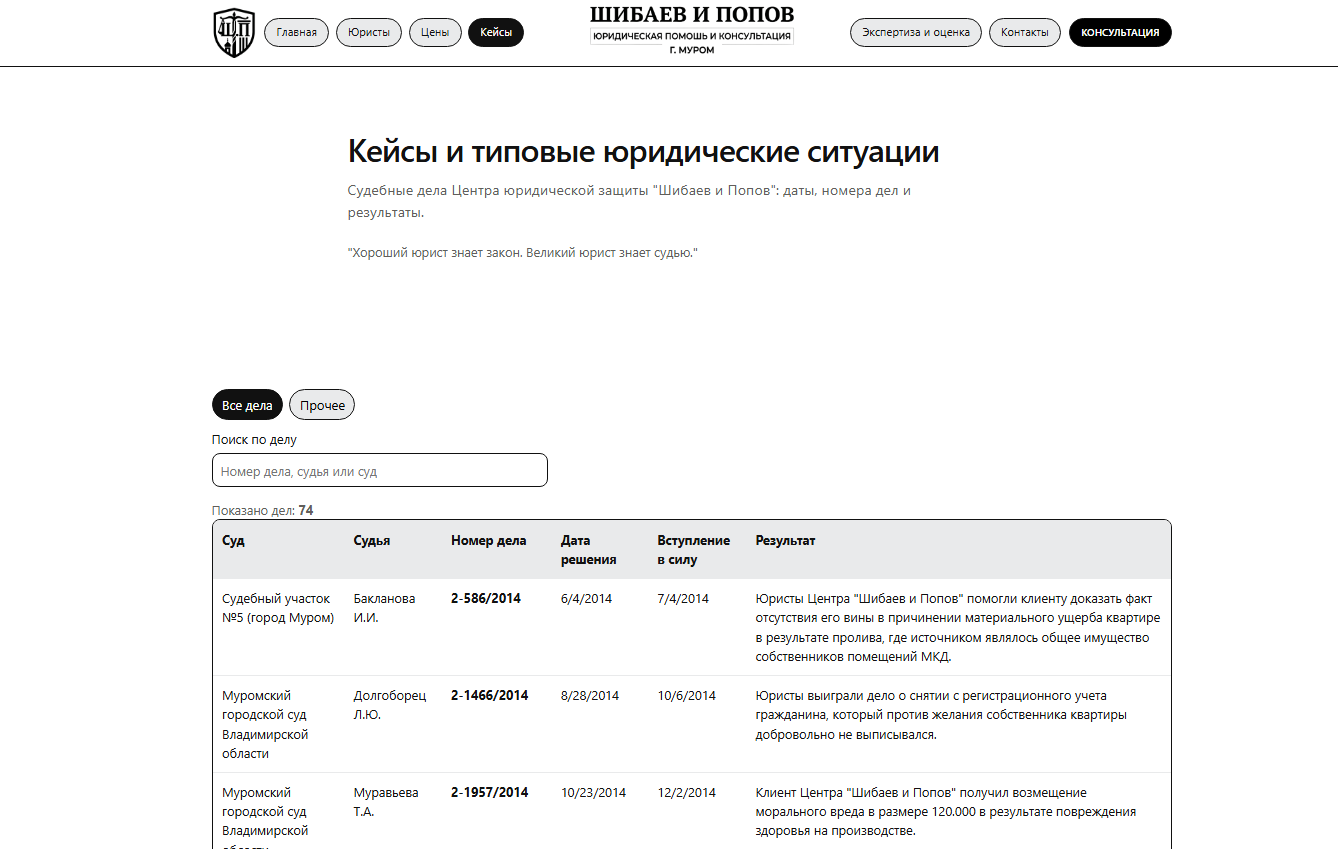Click Судебный участок №5 court cell

tap(278, 608)
